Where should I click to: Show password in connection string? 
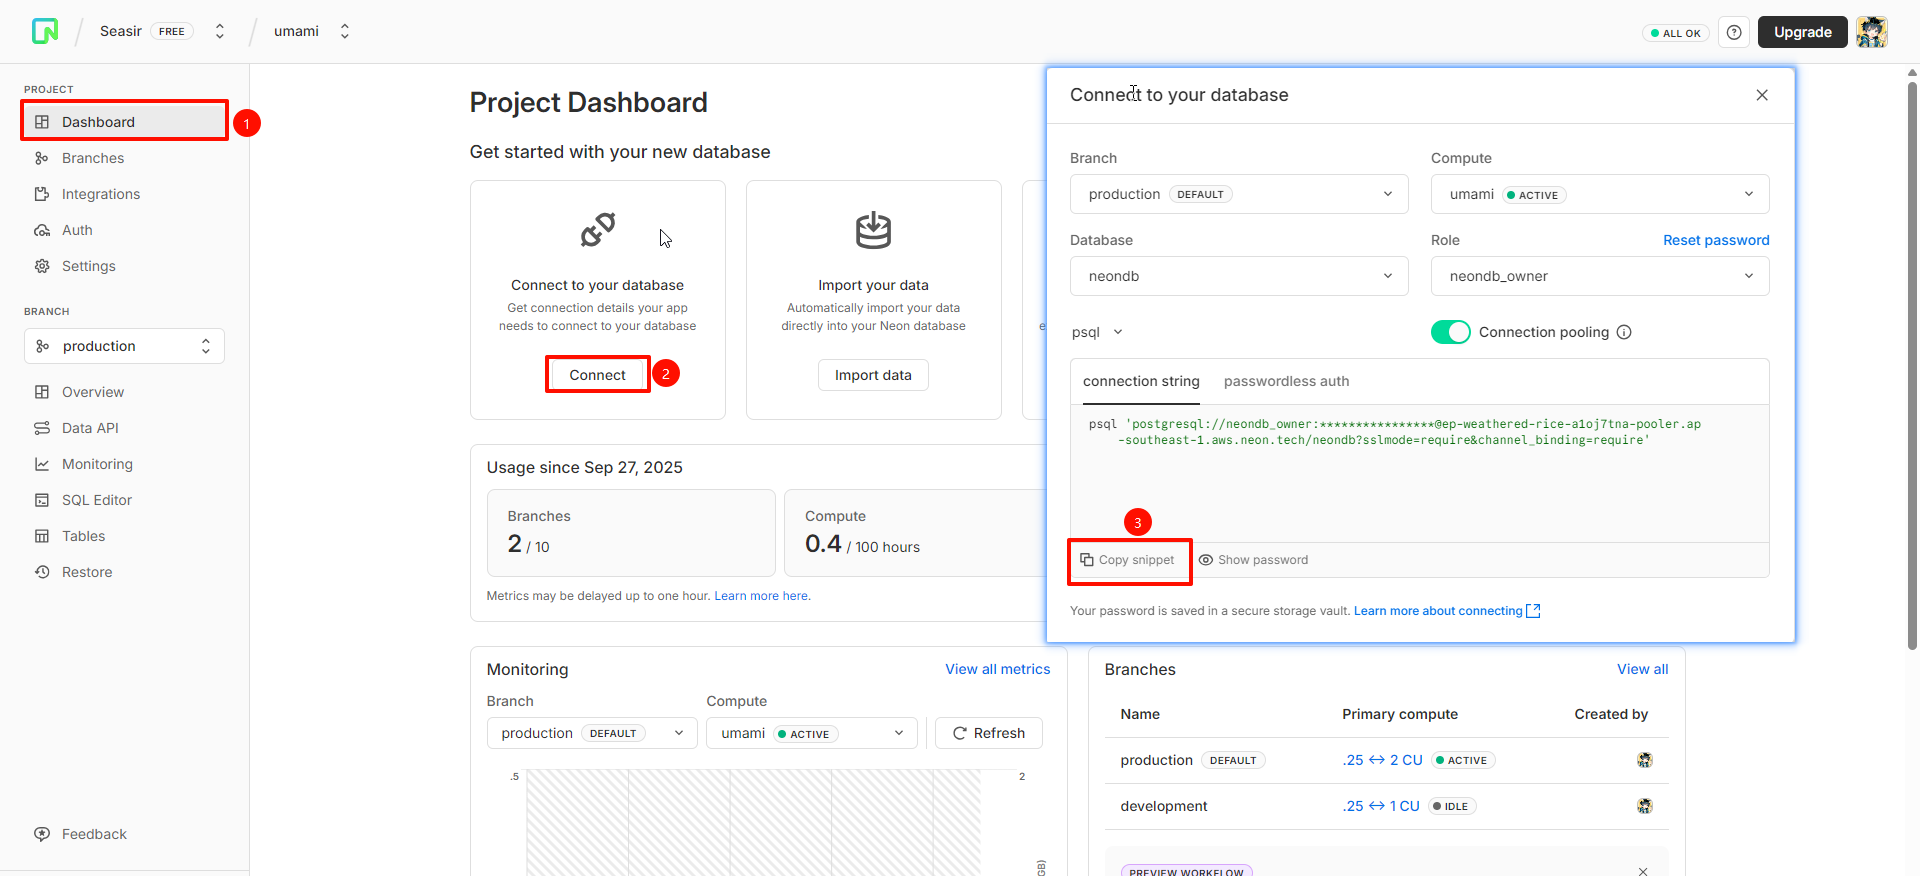[1253, 560]
